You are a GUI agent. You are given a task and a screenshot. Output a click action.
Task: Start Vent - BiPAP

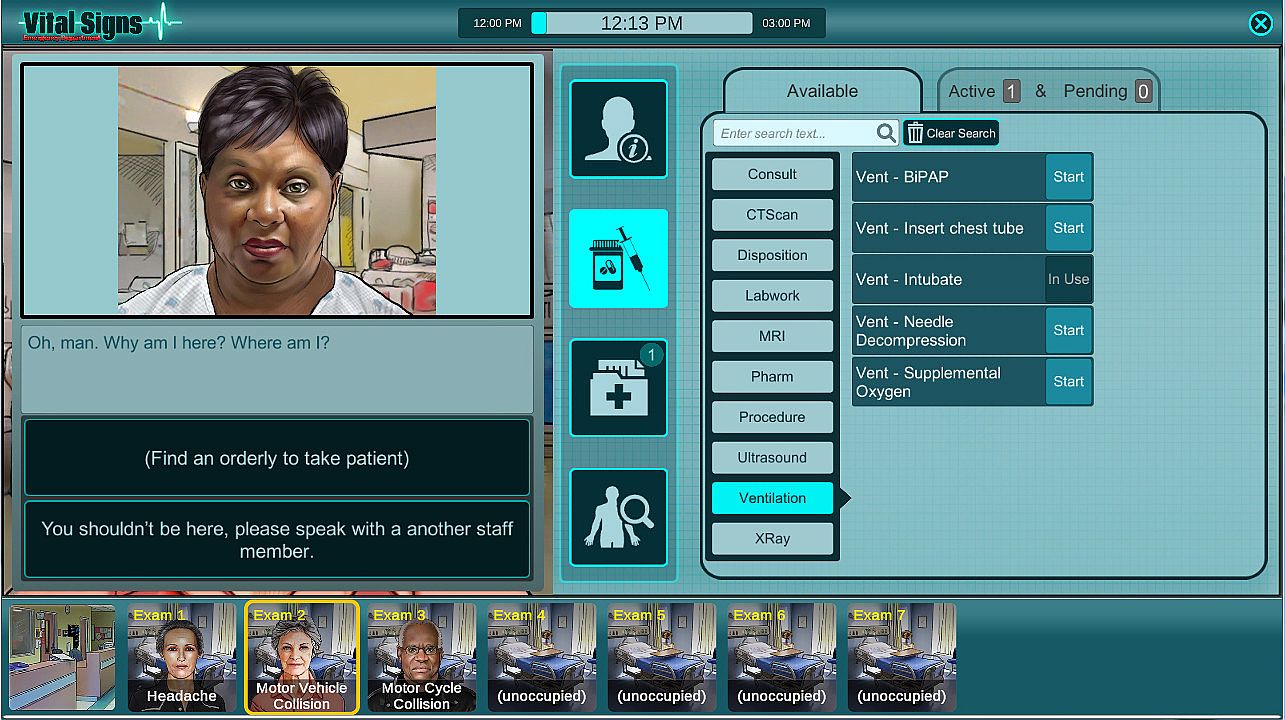pos(1068,177)
